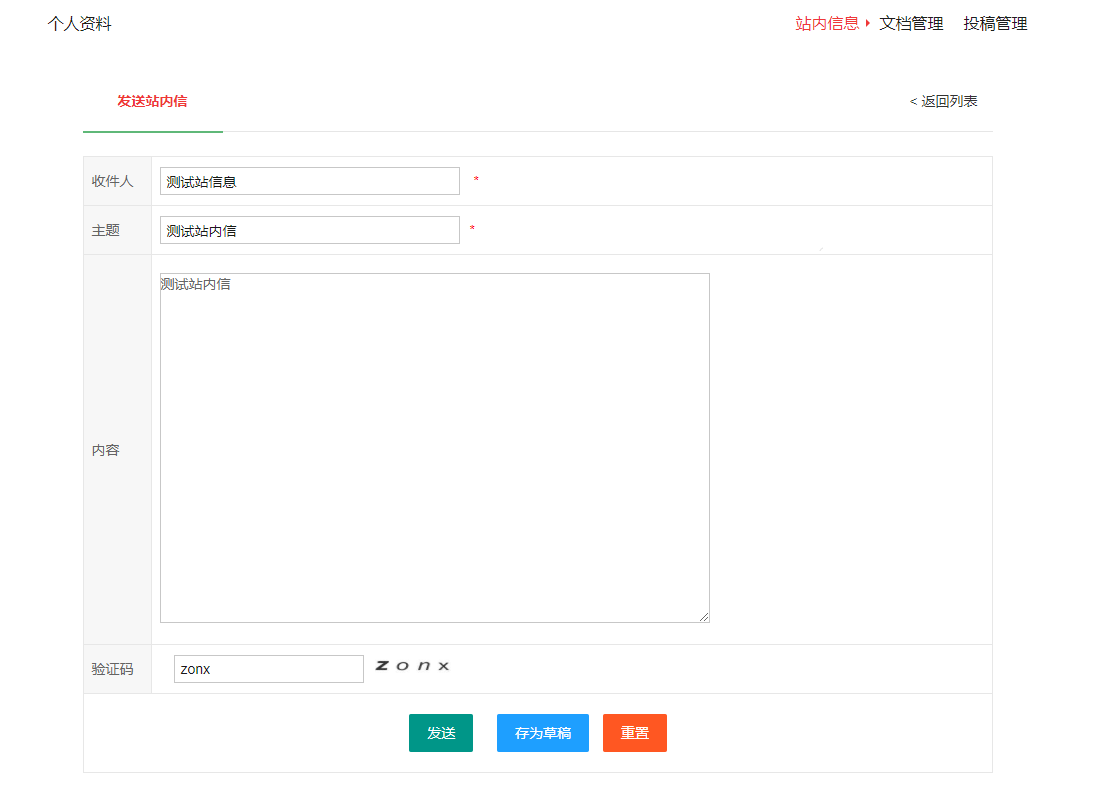Click the 收件人 label

click(x=113, y=181)
